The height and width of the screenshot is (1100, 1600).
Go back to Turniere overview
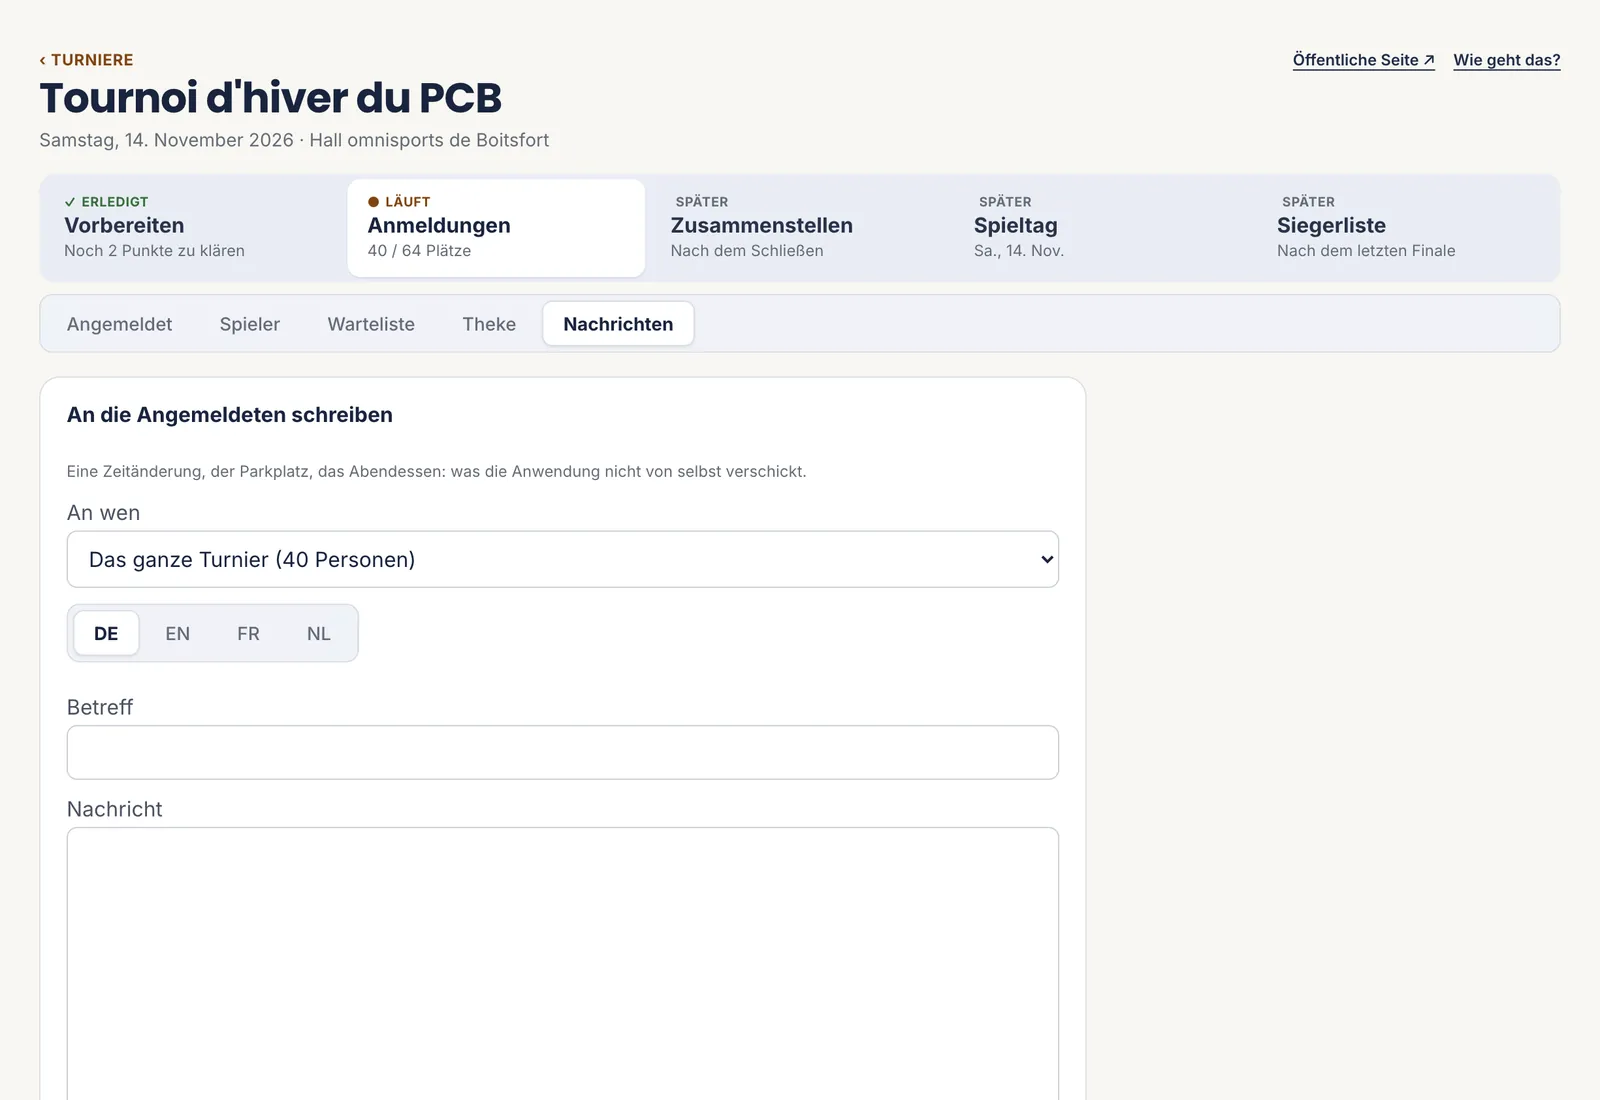(x=86, y=60)
